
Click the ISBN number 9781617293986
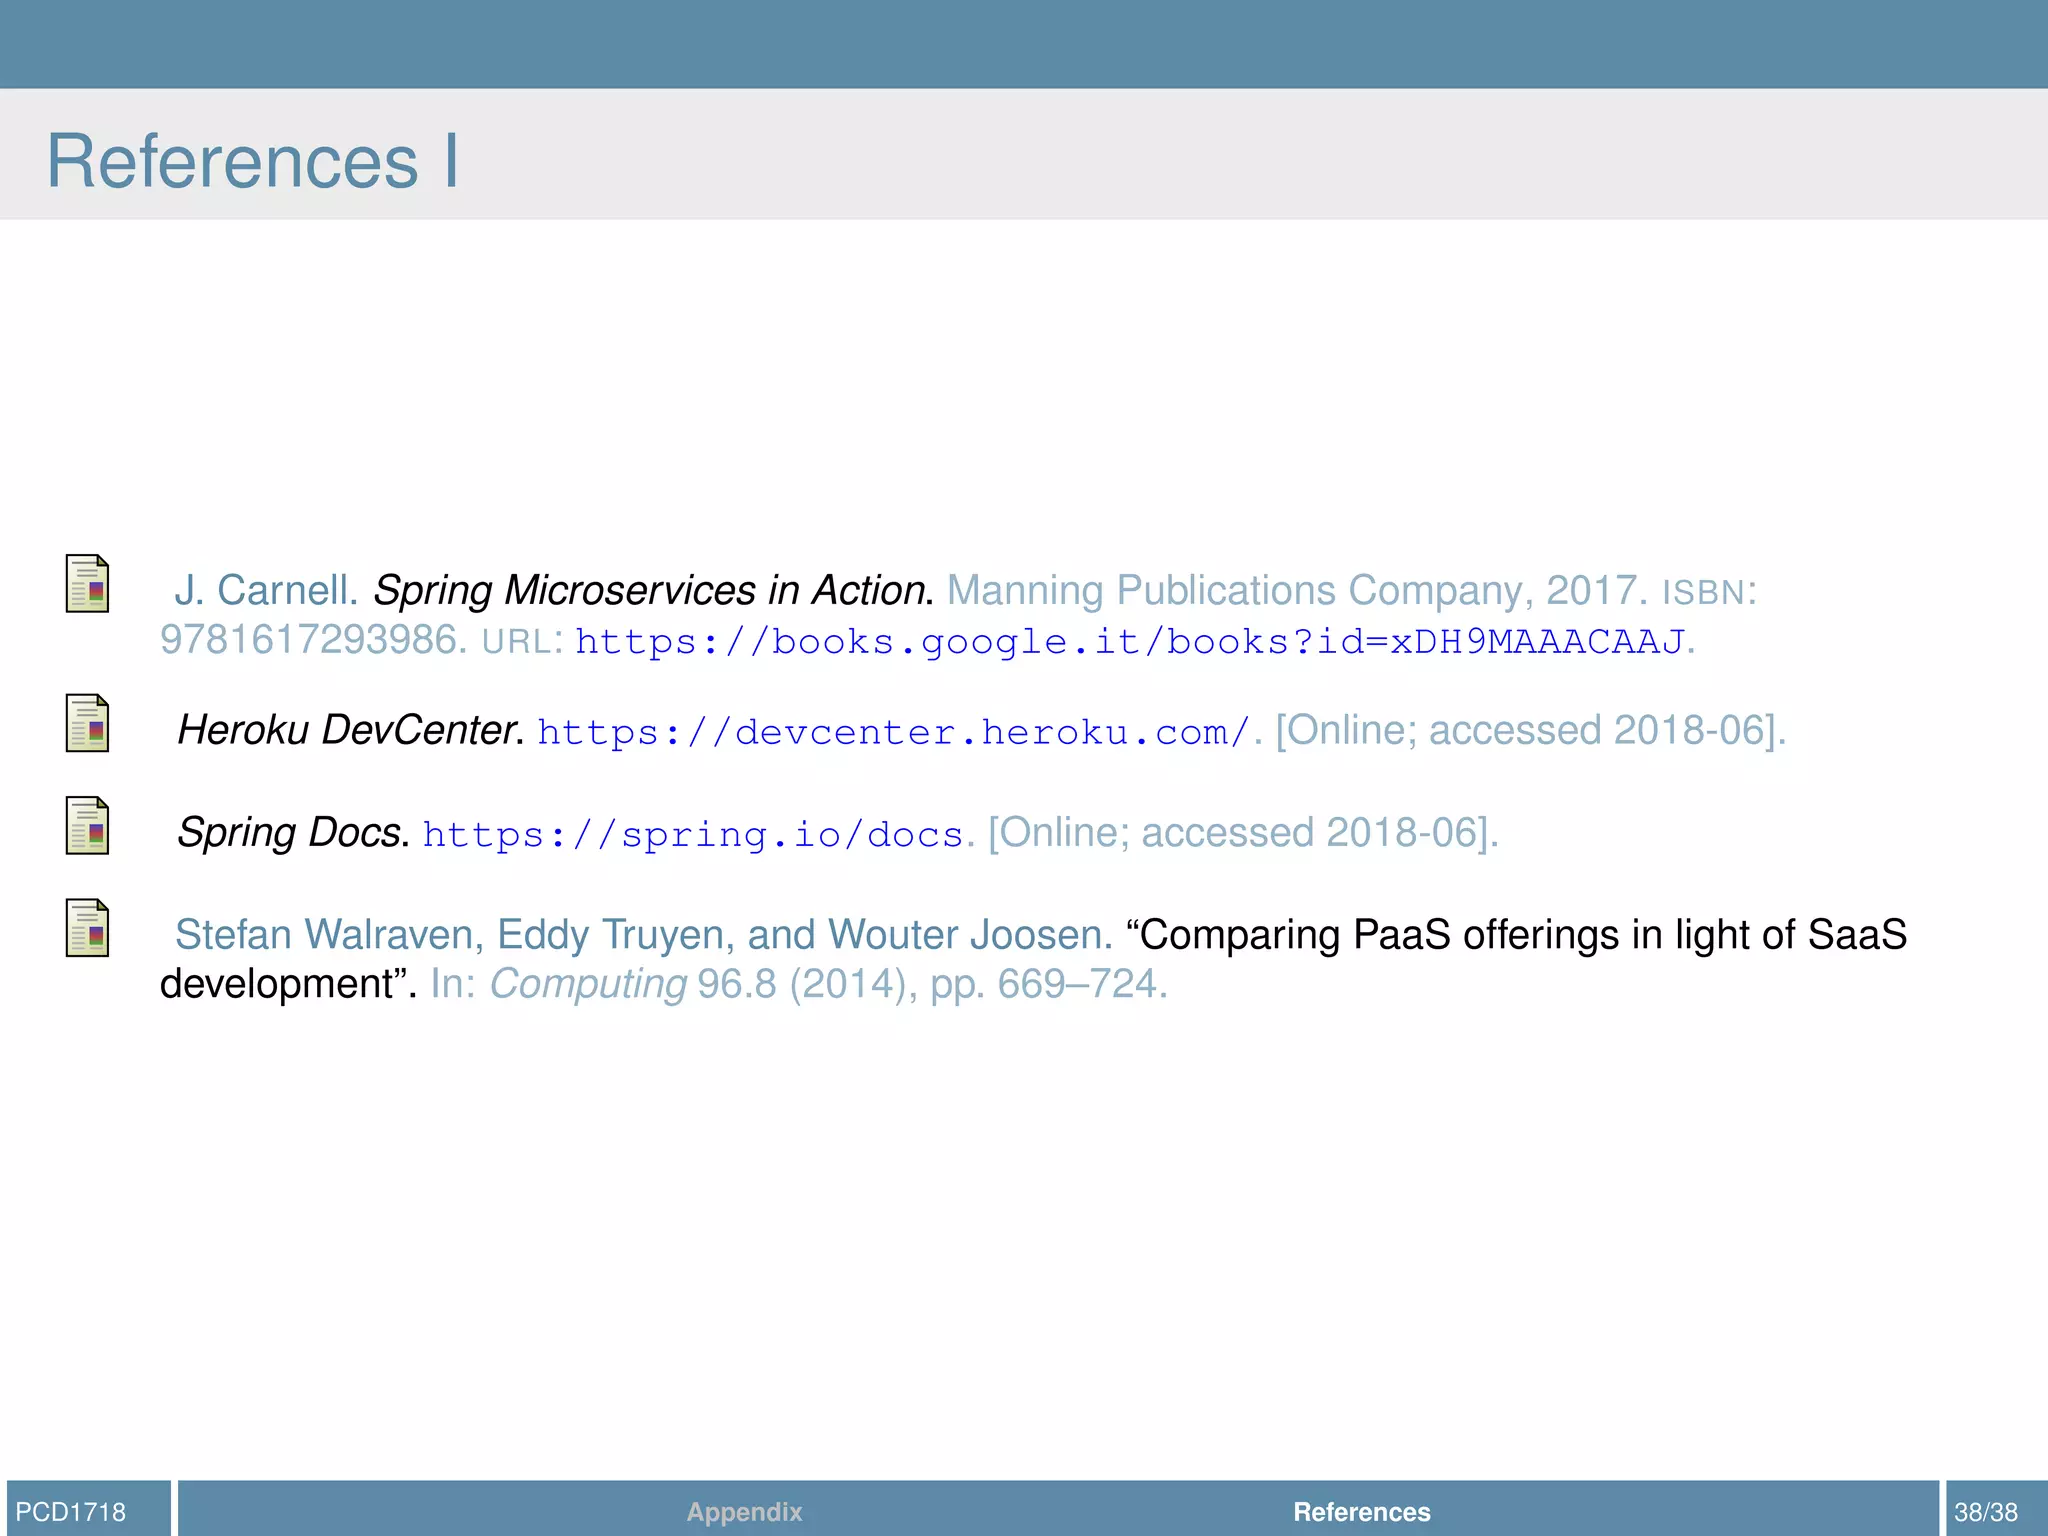tap(309, 640)
